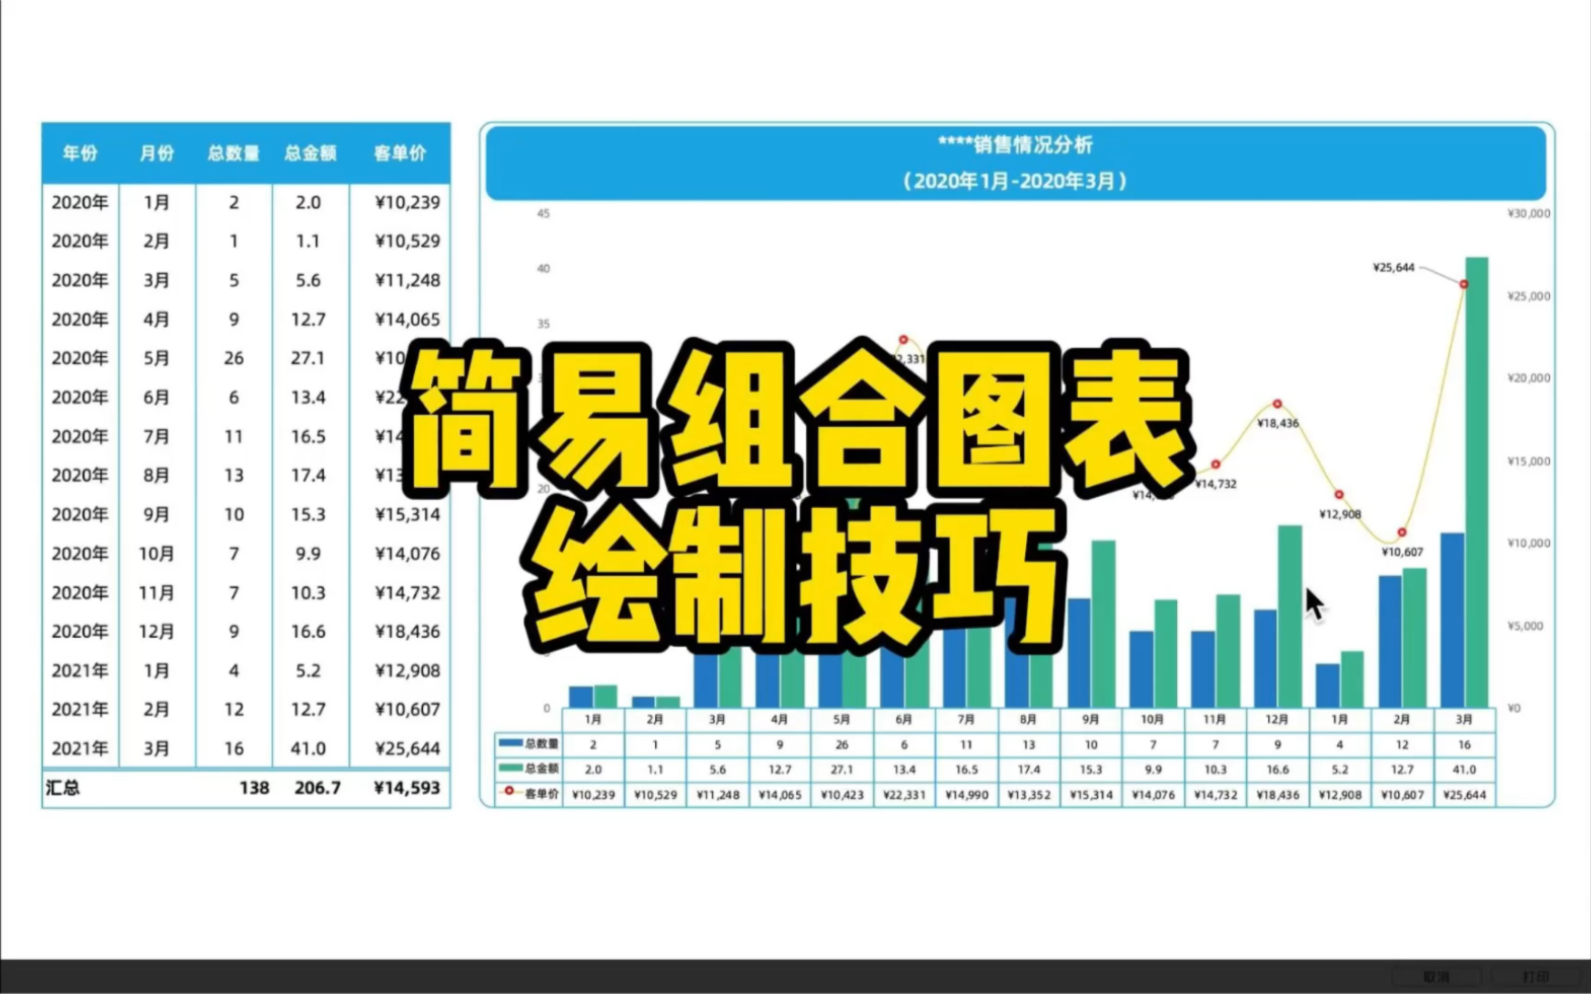The image size is (1591, 994).
Task: Click ¥15,314 in left table's 9月 row
Action: 407,514
